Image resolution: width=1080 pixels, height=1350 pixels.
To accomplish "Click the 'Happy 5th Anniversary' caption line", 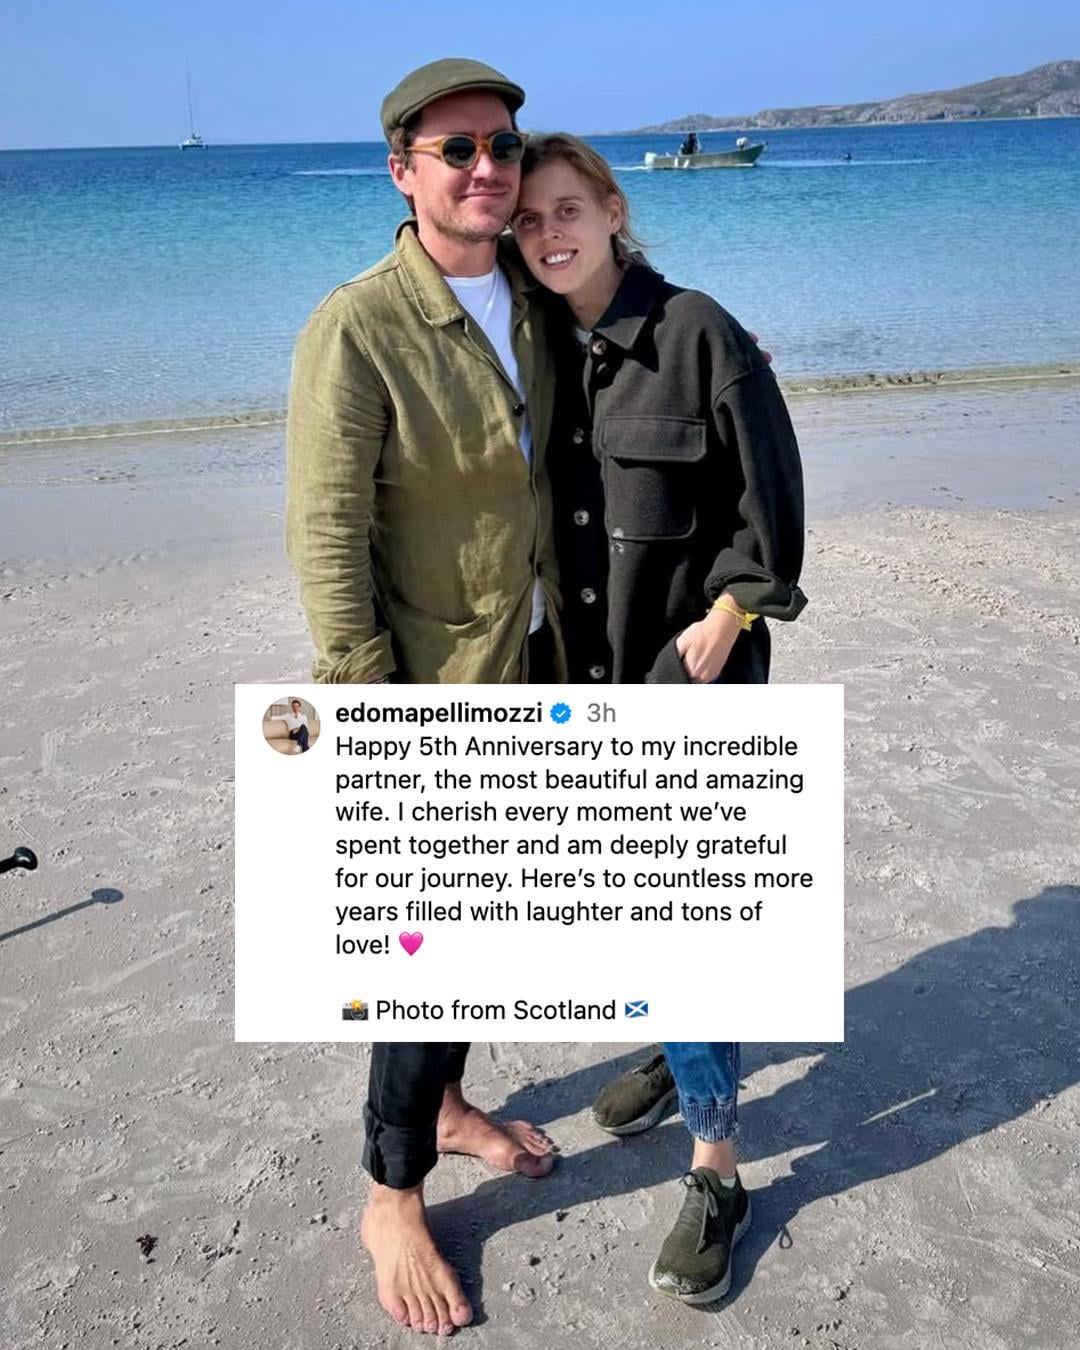I will click(x=566, y=747).
